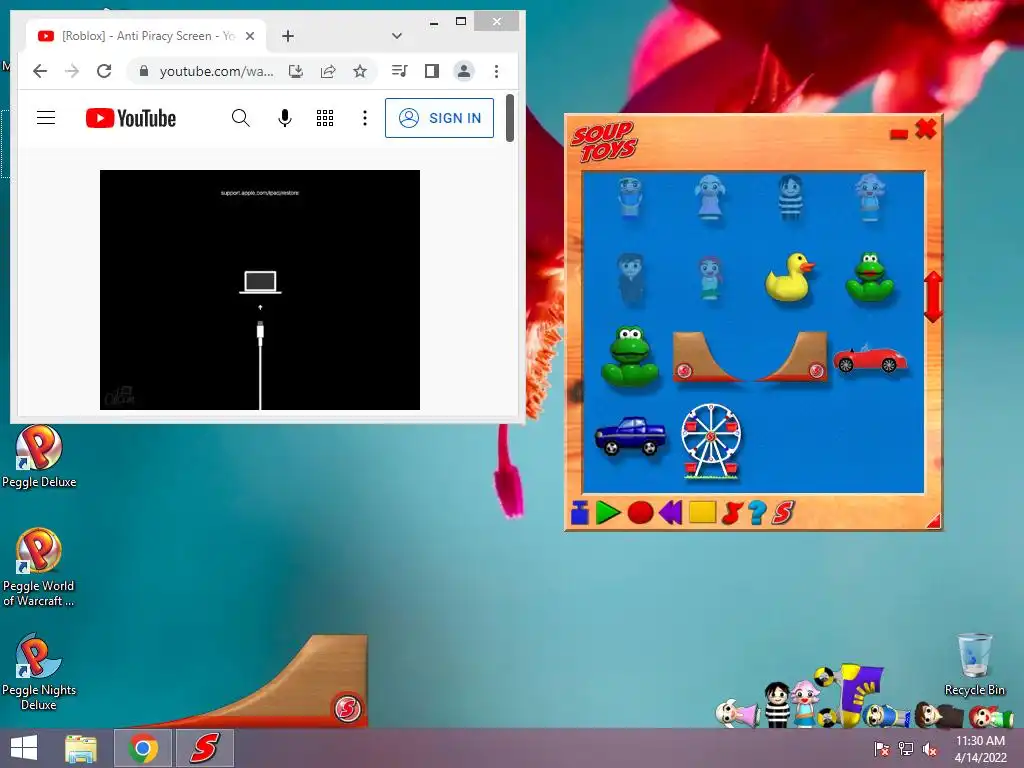Image resolution: width=1024 pixels, height=768 pixels.
Task: Open the YouTube guide hamburger menu
Action: 46,118
